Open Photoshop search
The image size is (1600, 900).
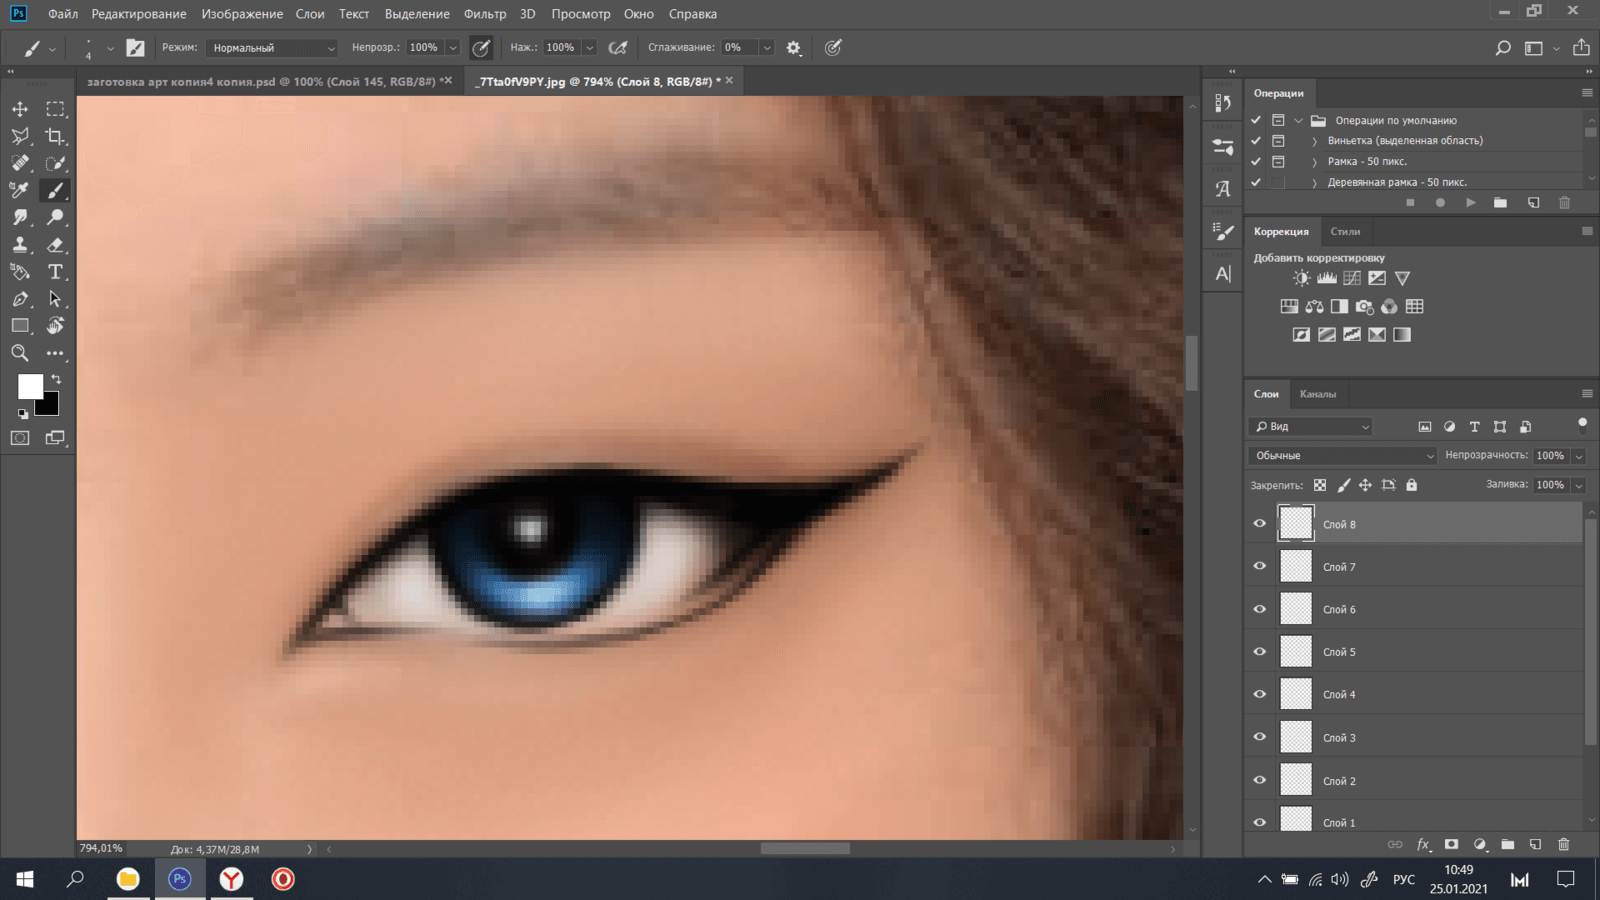pyautogui.click(x=1502, y=48)
